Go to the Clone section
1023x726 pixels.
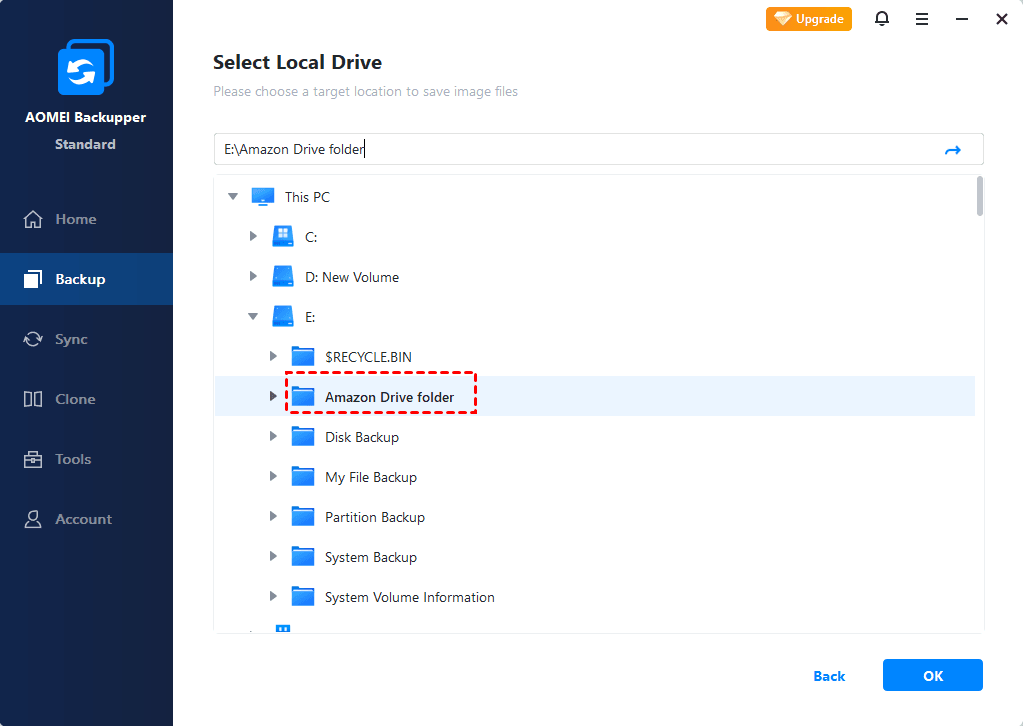[75, 399]
